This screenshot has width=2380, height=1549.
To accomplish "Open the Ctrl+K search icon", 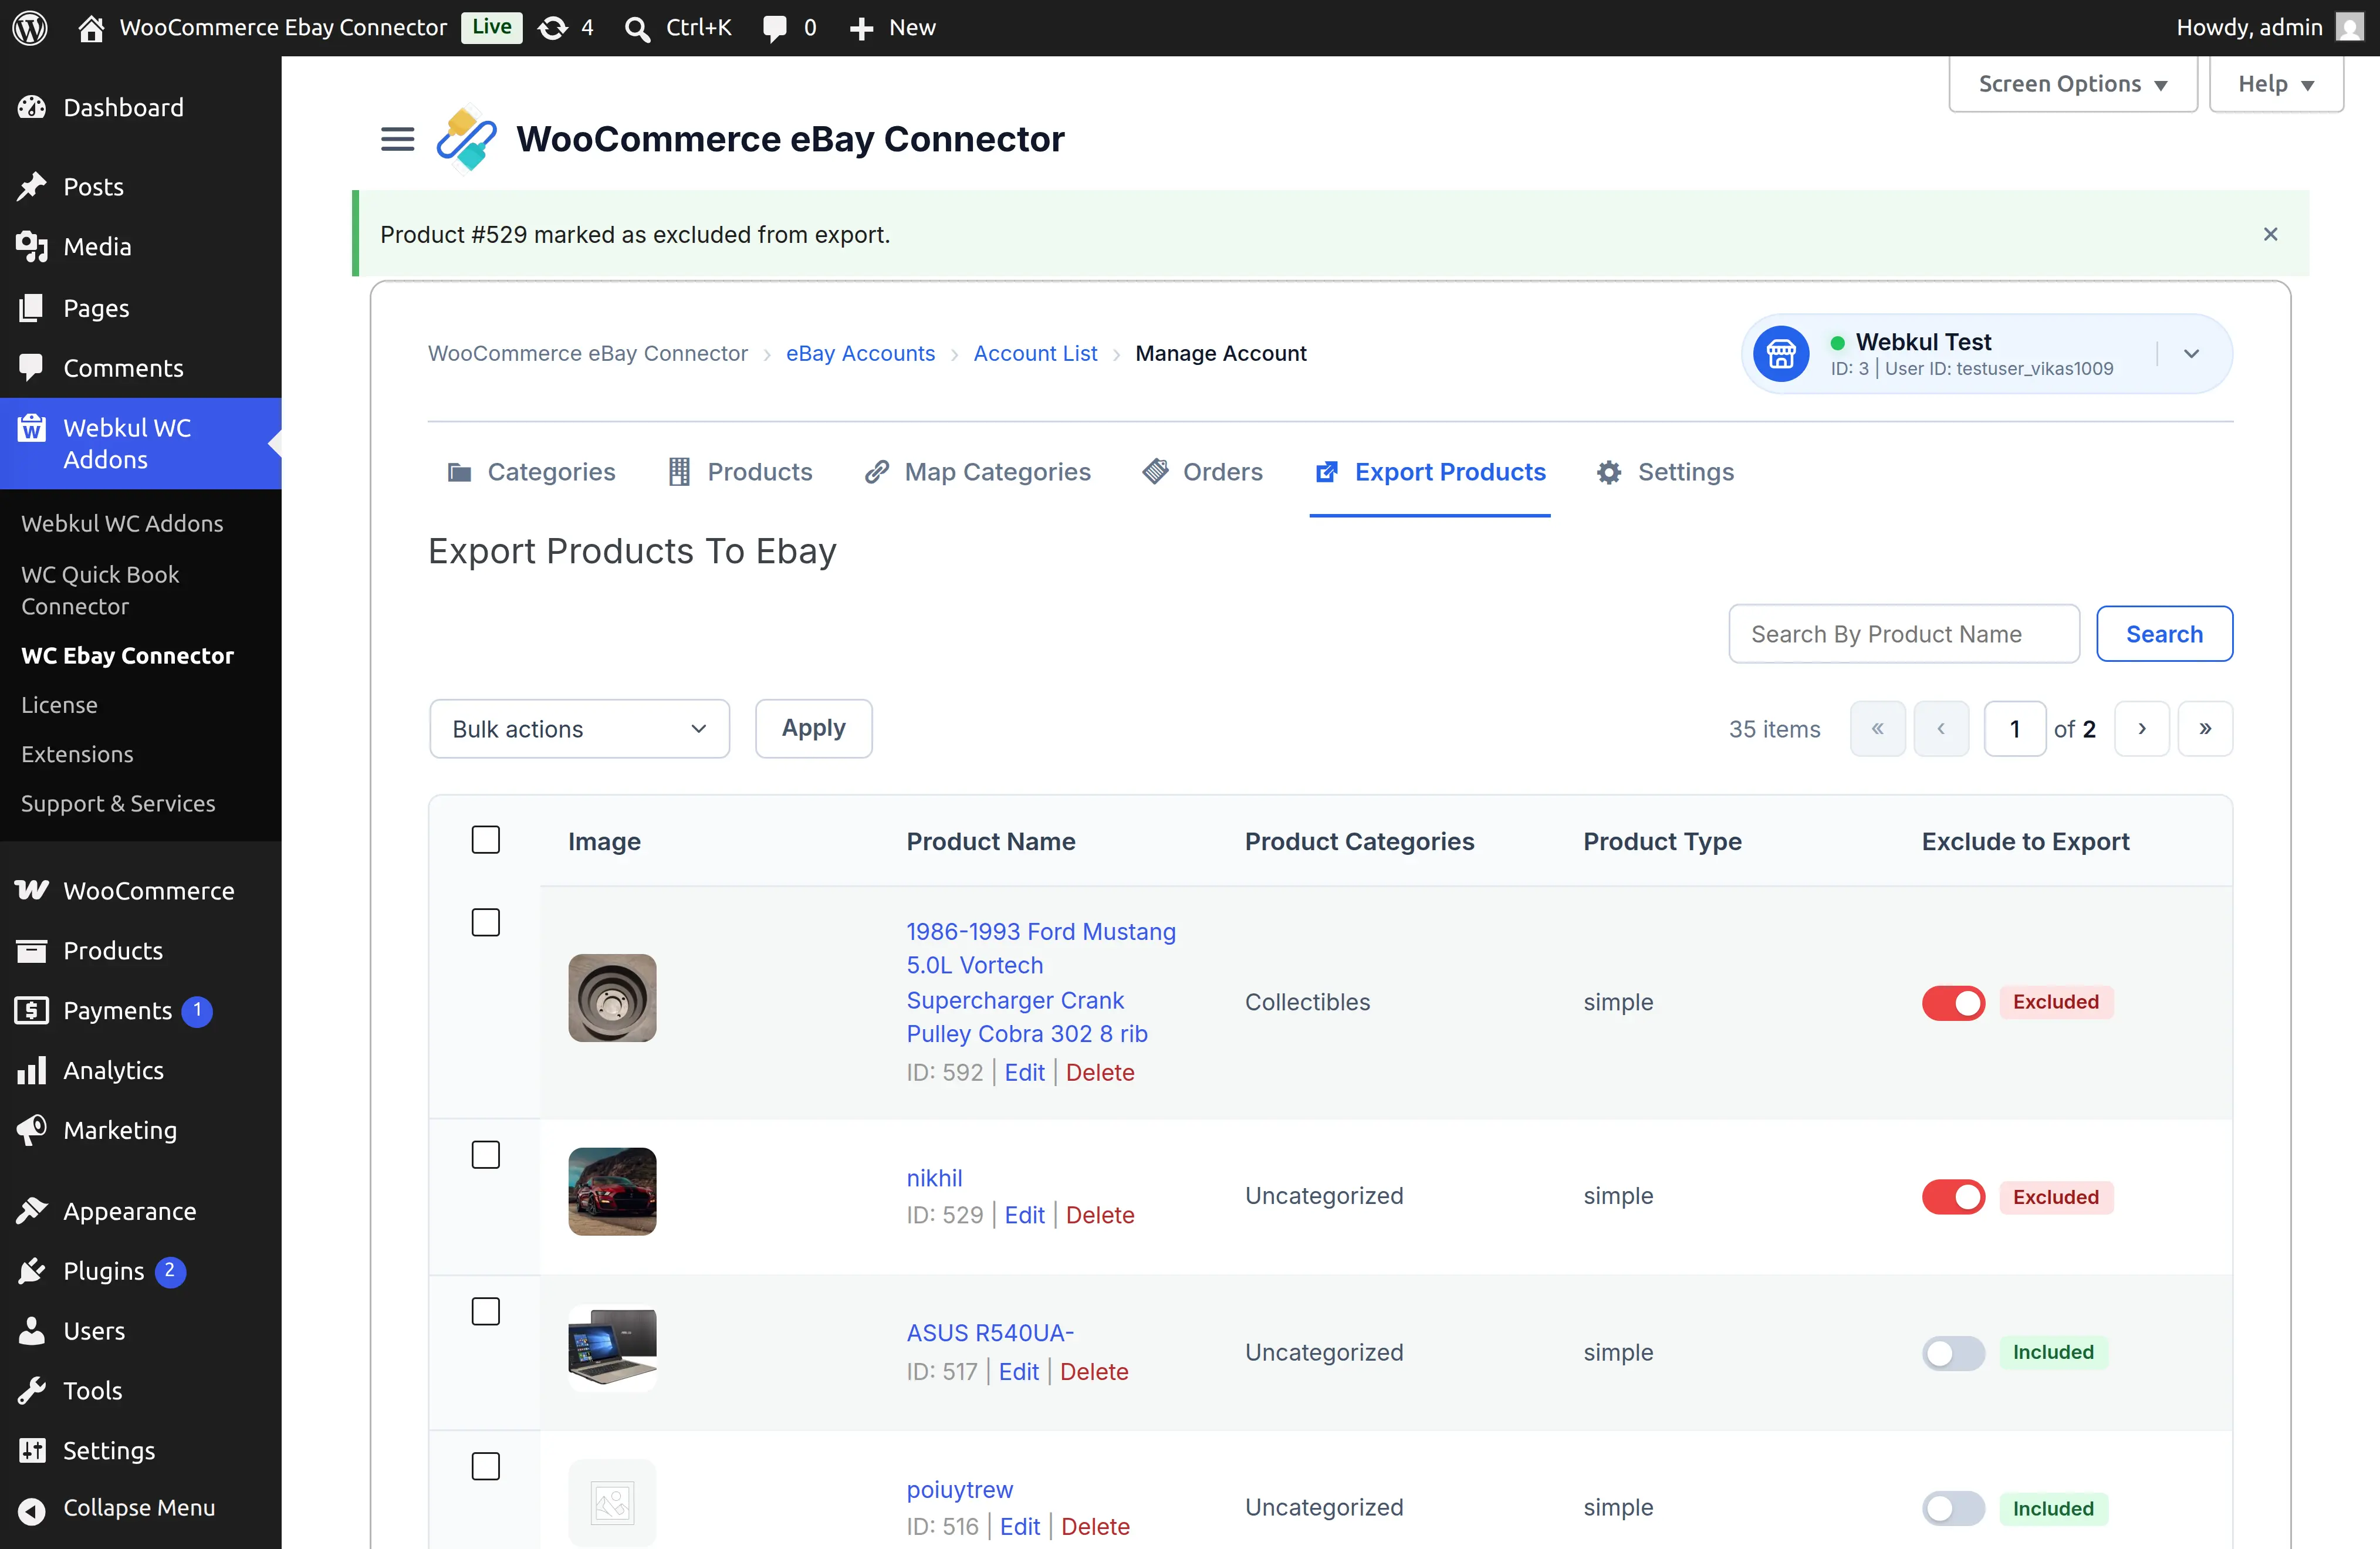I will (x=637, y=28).
